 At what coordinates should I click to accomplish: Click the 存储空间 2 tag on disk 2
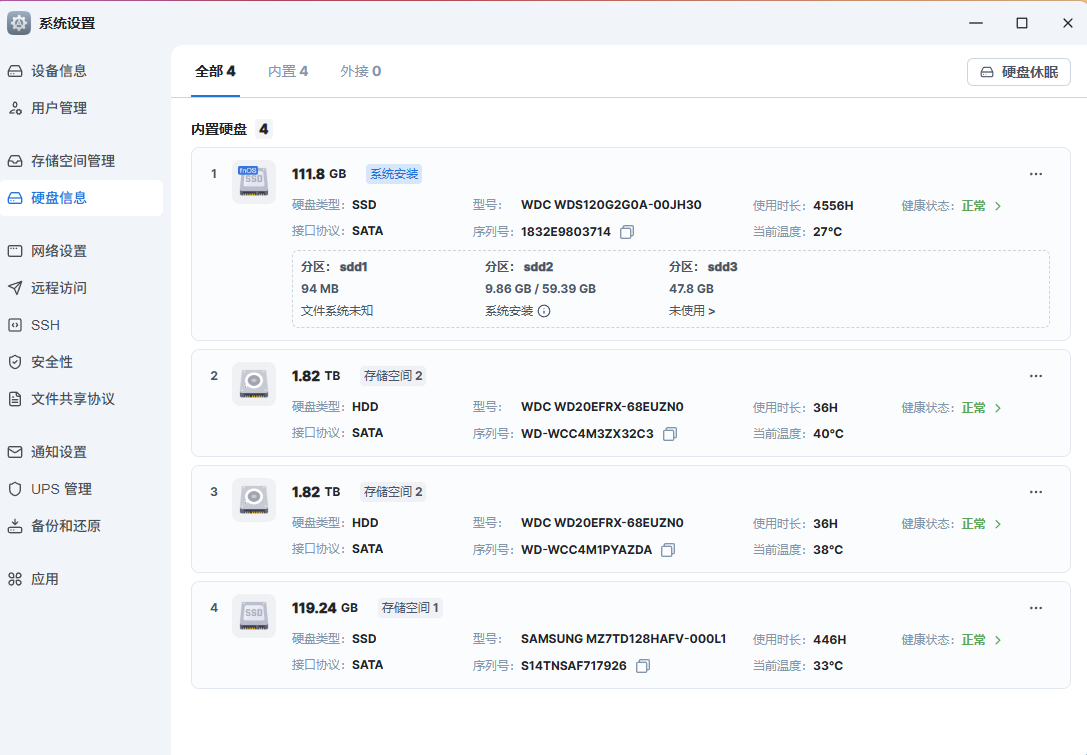coord(393,376)
